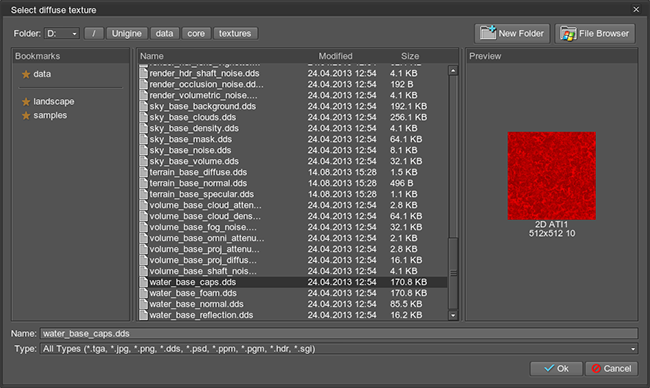The image size is (650, 388).
Task: Select sky_base_noise.dds
Action: (x=293, y=150)
